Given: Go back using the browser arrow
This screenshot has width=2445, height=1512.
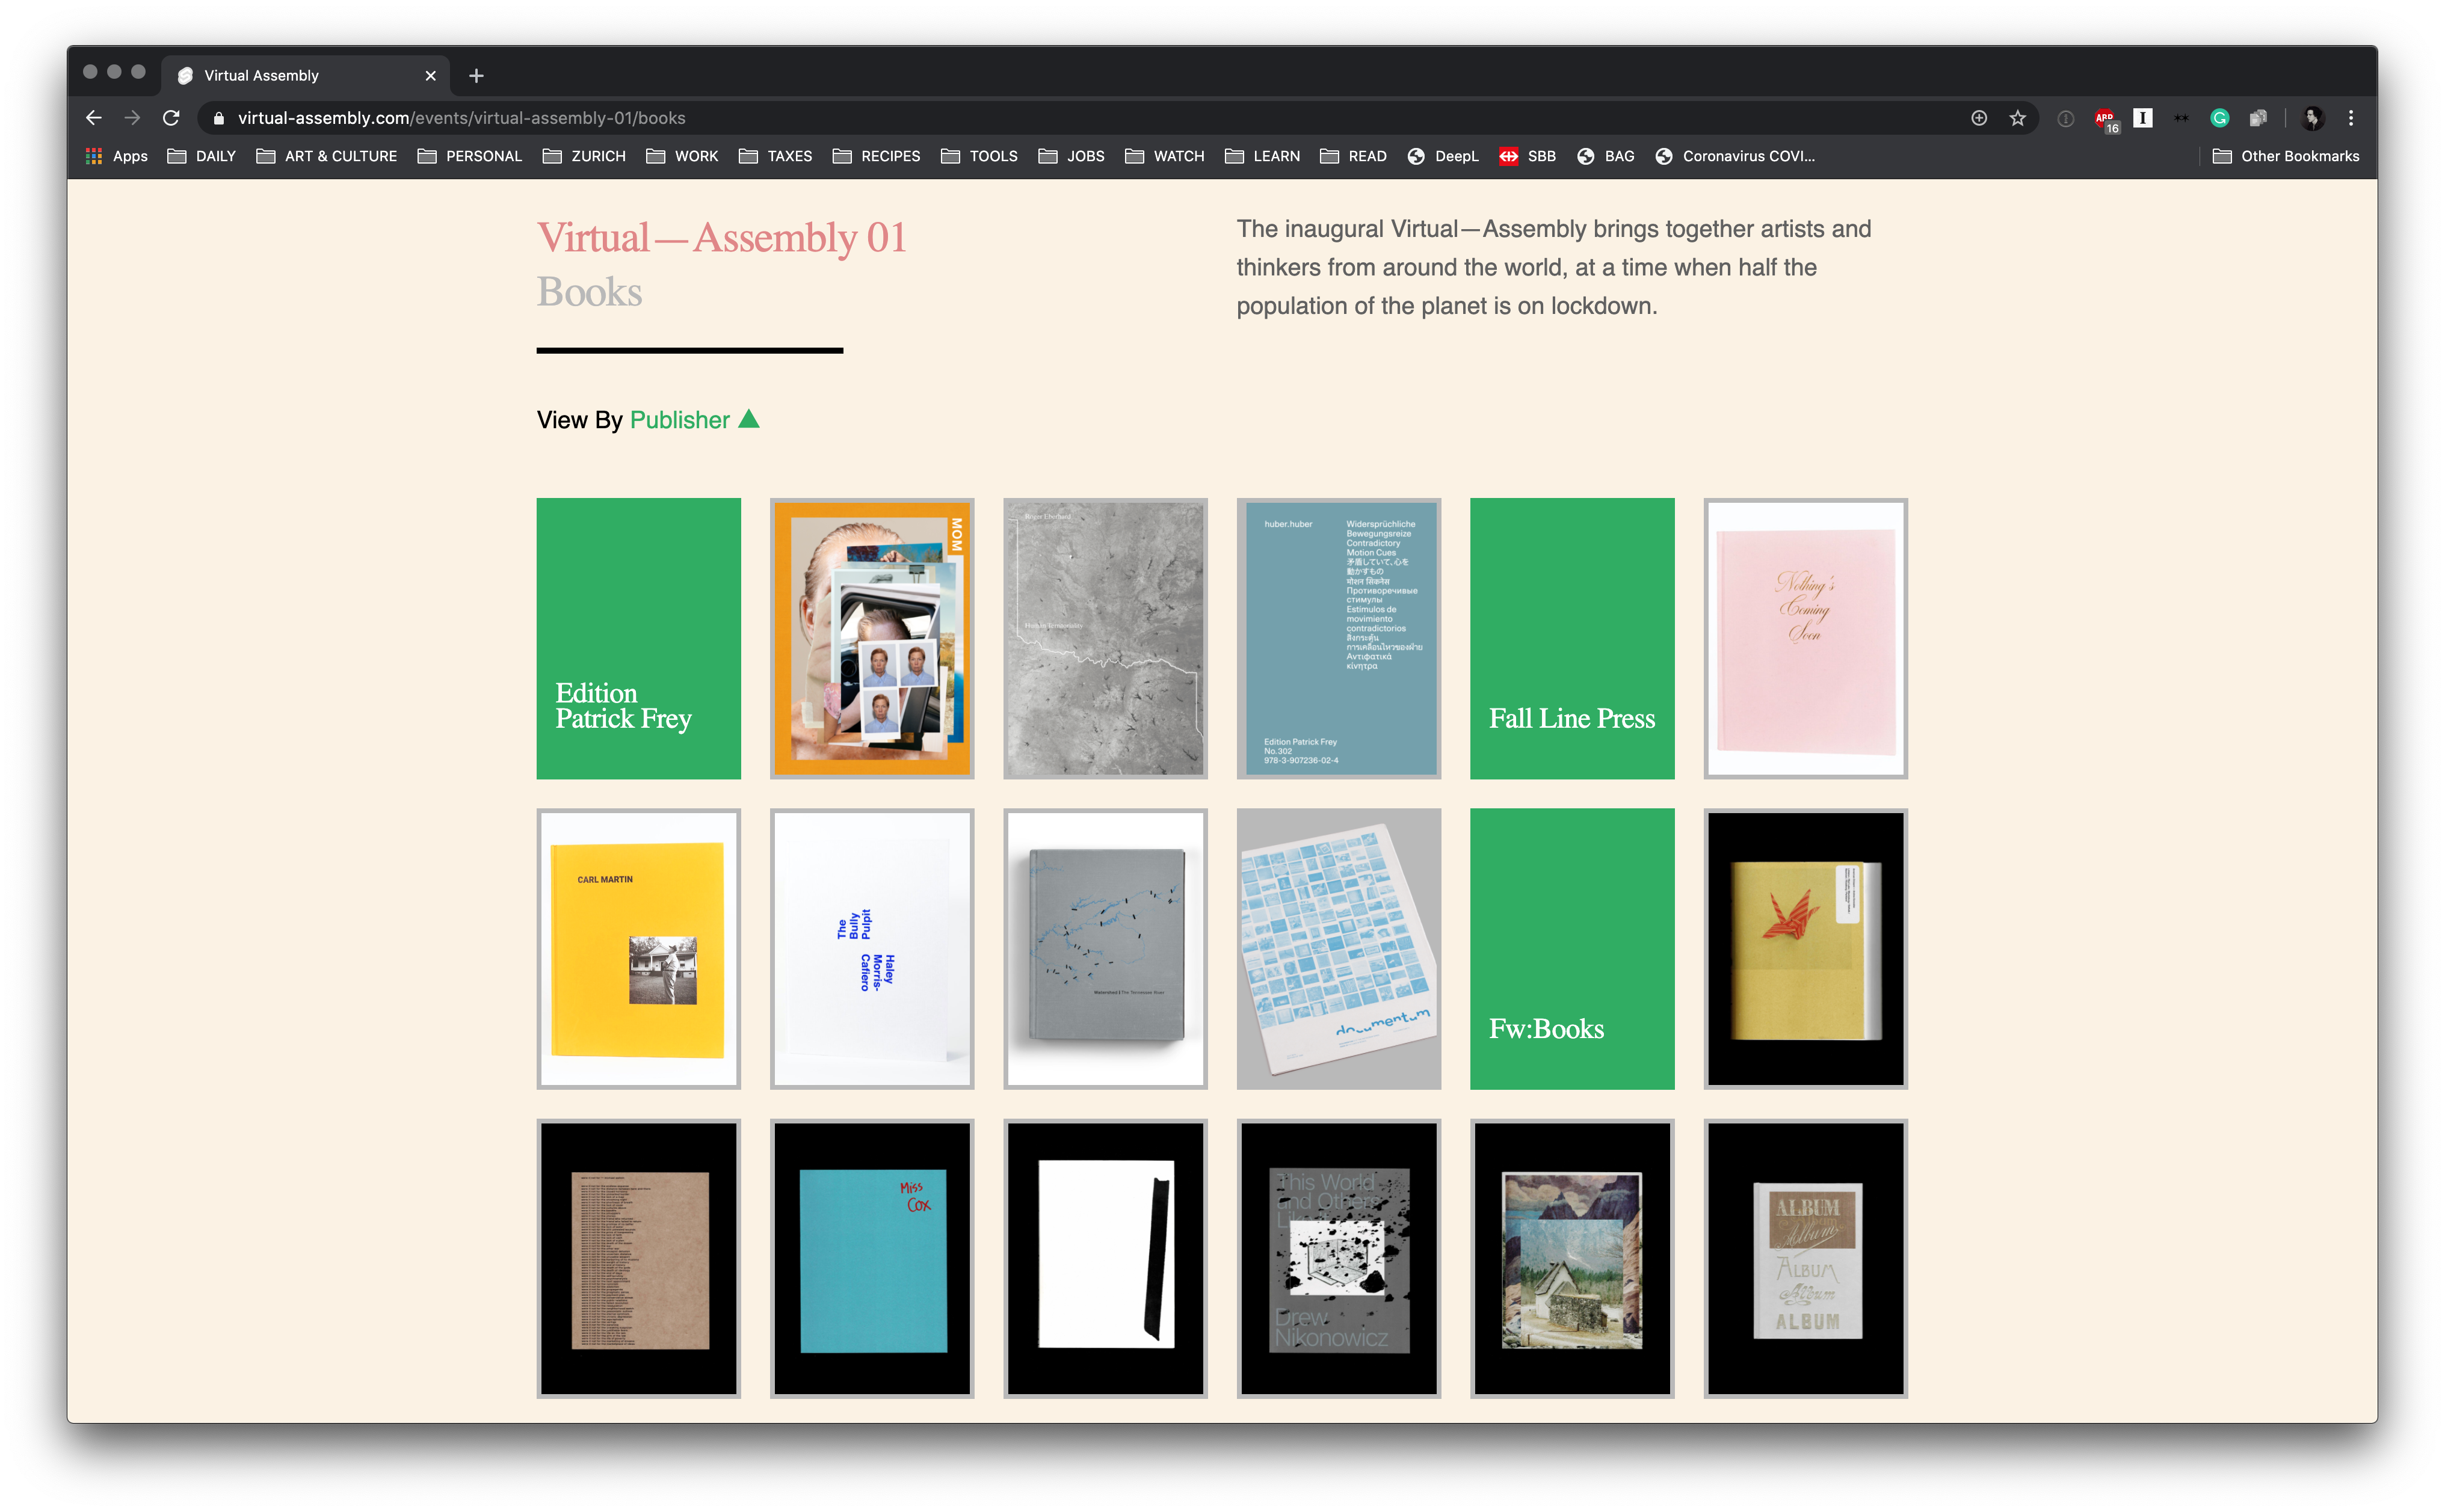Looking at the screenshot, I should pyautogui.click(x=94, y=118).
